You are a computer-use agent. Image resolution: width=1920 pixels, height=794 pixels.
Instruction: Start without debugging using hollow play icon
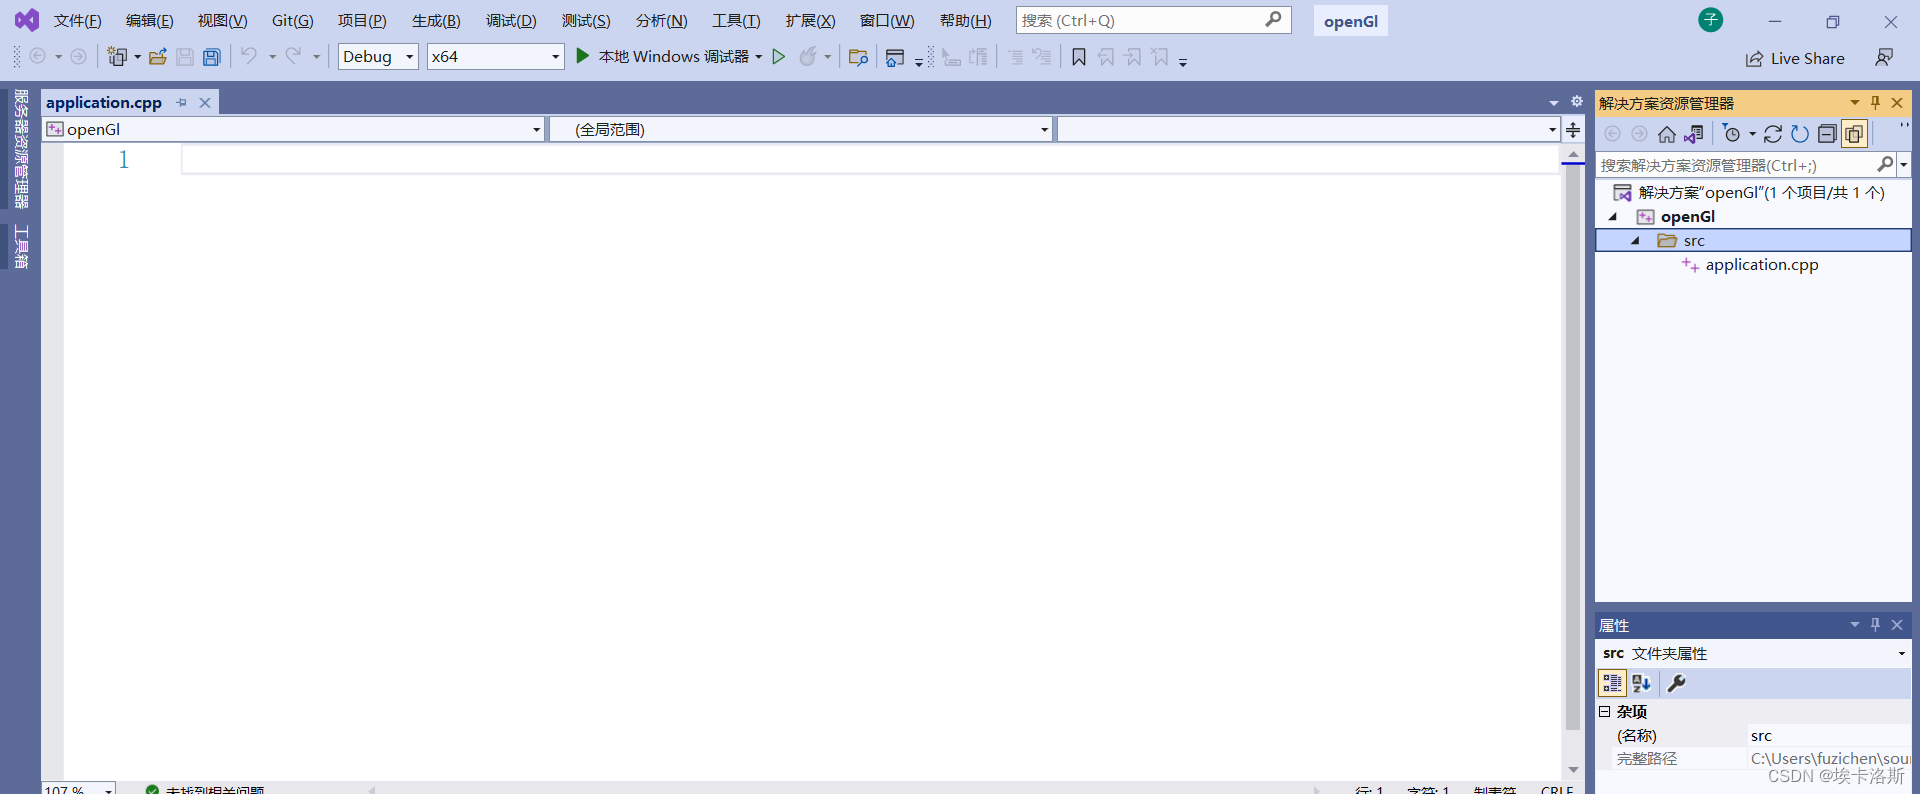coord(779,57)
